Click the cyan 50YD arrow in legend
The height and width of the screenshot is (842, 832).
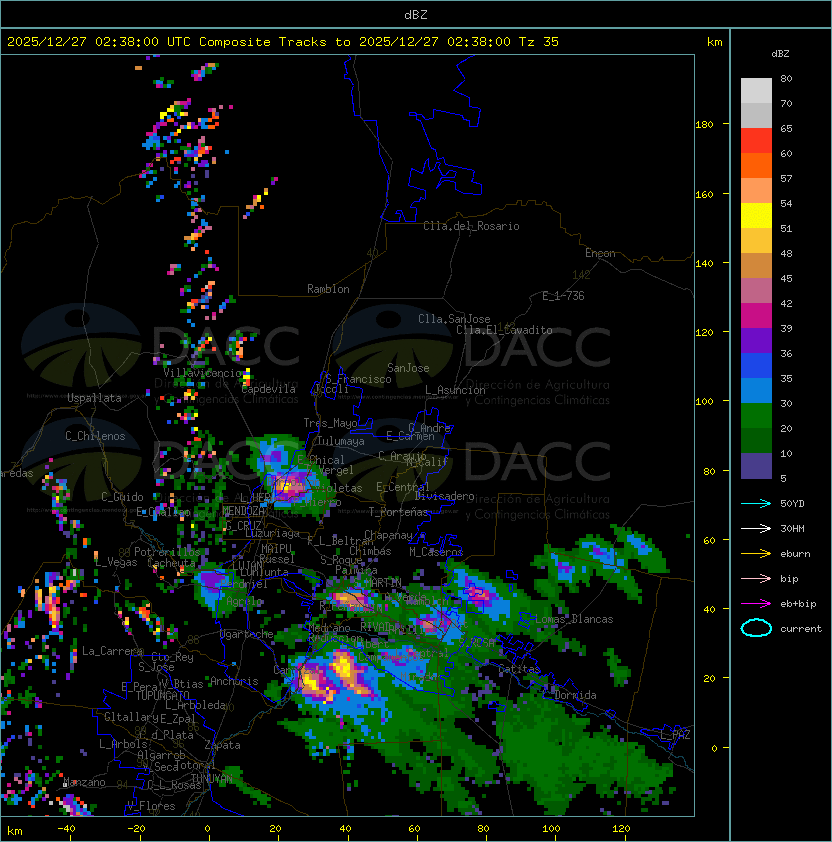coord(756,503)
